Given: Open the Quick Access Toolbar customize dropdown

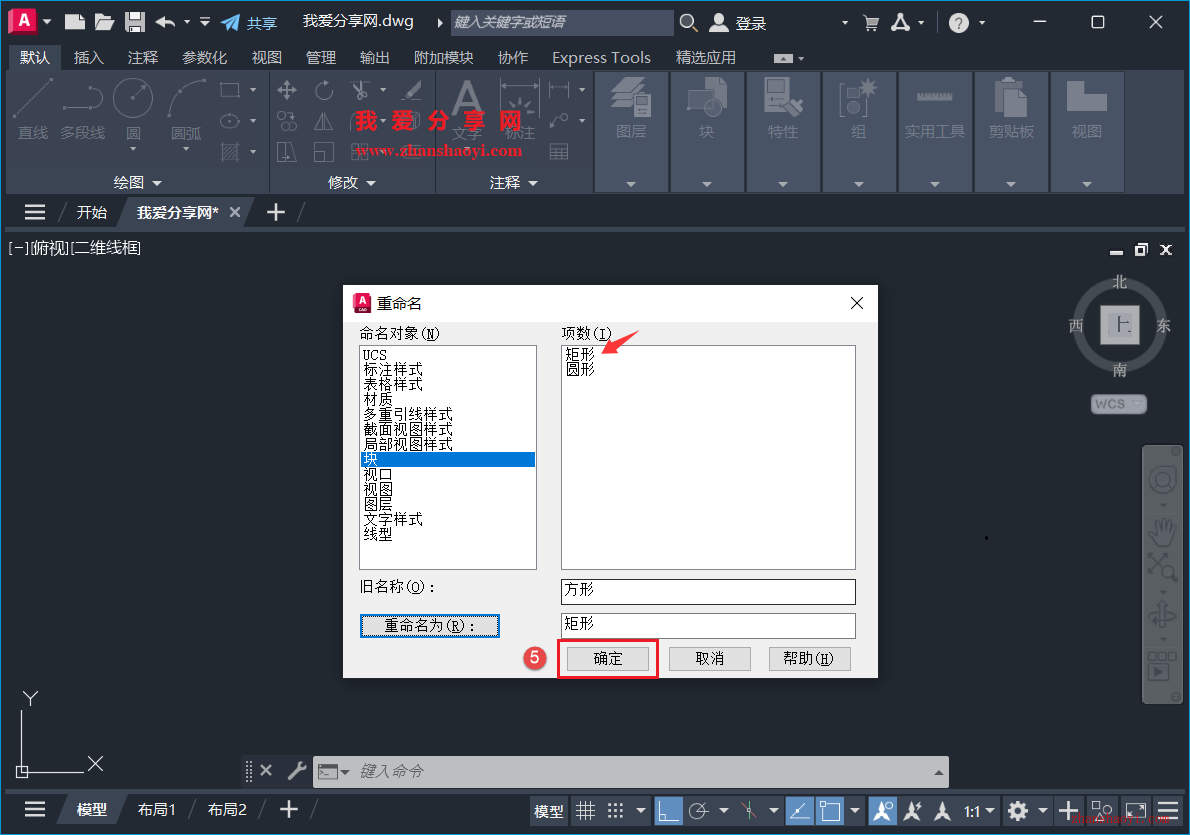Looking at the screenshot, I should [x=205, y=22].
